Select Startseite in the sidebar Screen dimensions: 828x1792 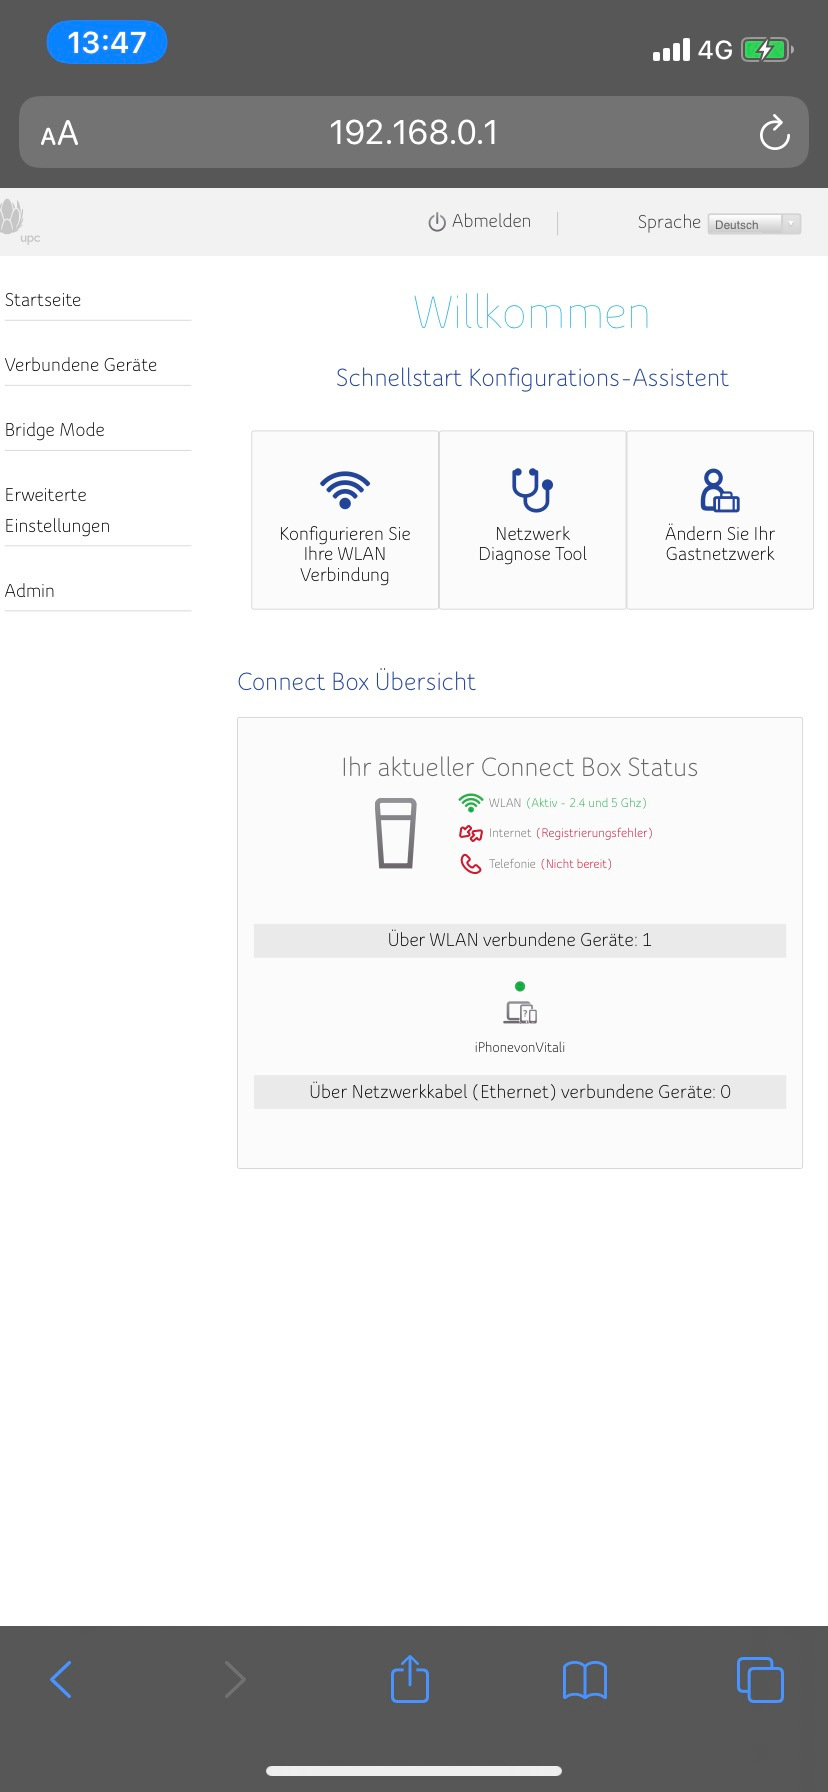click(x=43, y=300)
